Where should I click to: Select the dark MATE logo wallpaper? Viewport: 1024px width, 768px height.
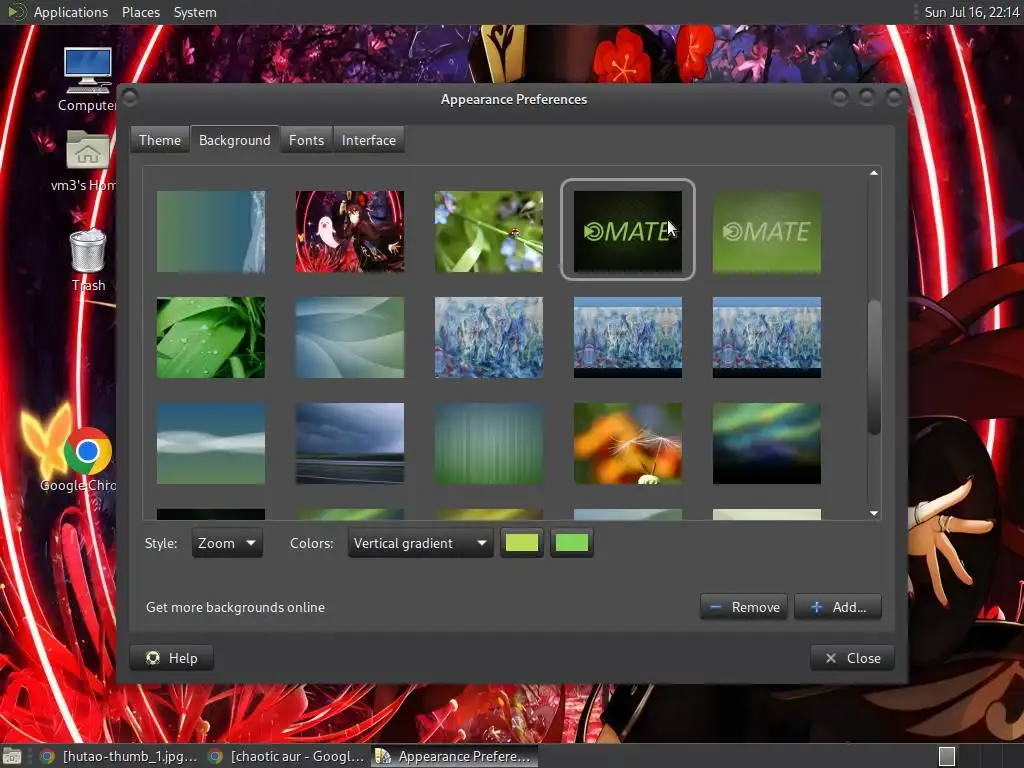(628, 231)
